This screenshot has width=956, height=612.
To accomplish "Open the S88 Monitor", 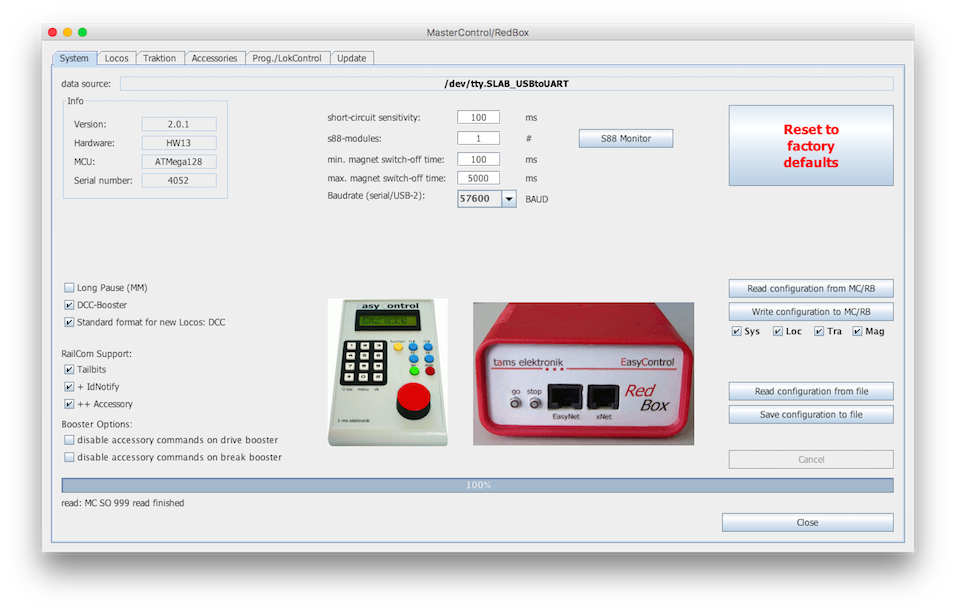I will click(625, 138).
